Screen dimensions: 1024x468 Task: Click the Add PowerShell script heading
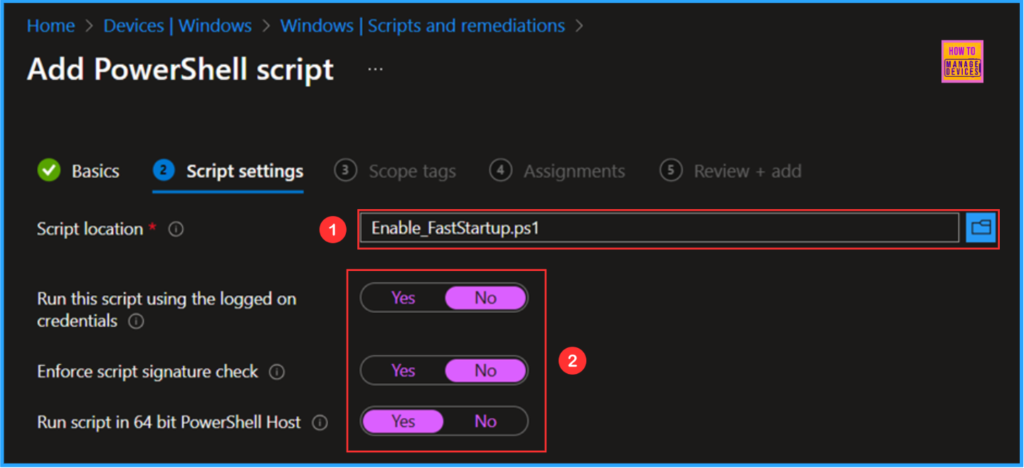[180, 69]
